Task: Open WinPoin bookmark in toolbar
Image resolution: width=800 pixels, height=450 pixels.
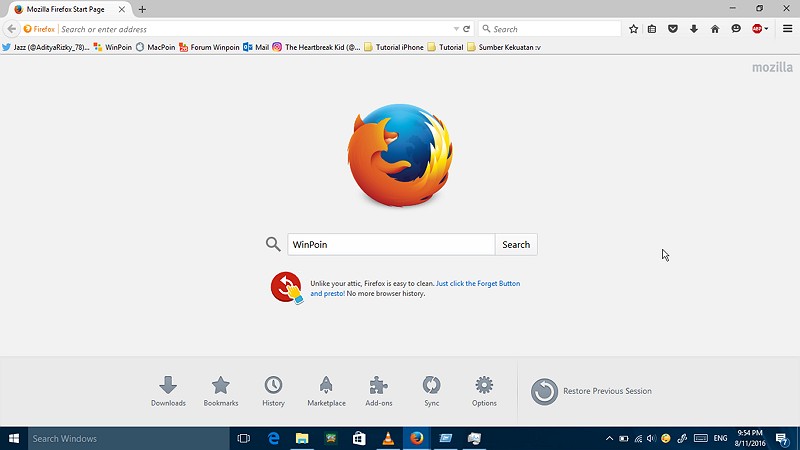Action: coord(113,47)
